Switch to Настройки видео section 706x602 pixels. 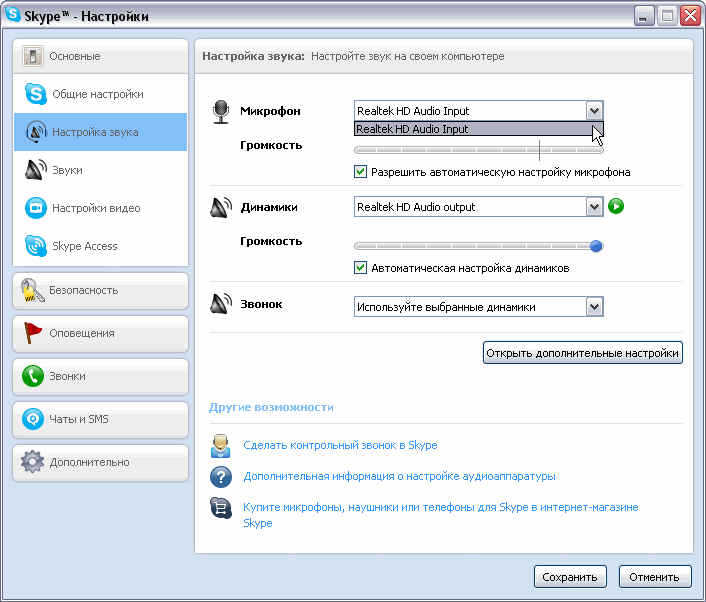point(96,208)
